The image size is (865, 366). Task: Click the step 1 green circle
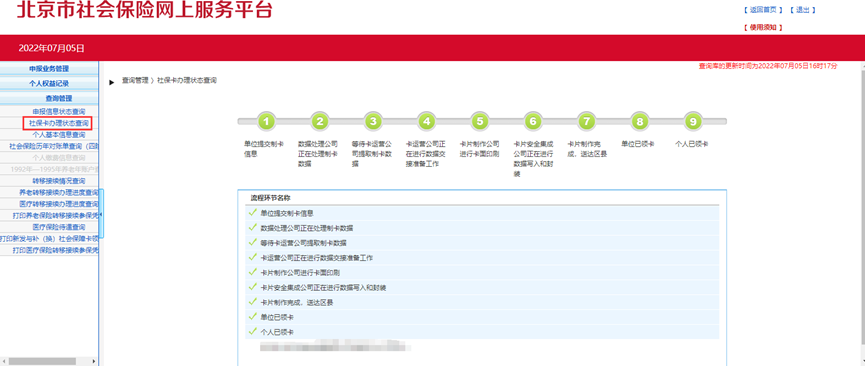point(266,121)
